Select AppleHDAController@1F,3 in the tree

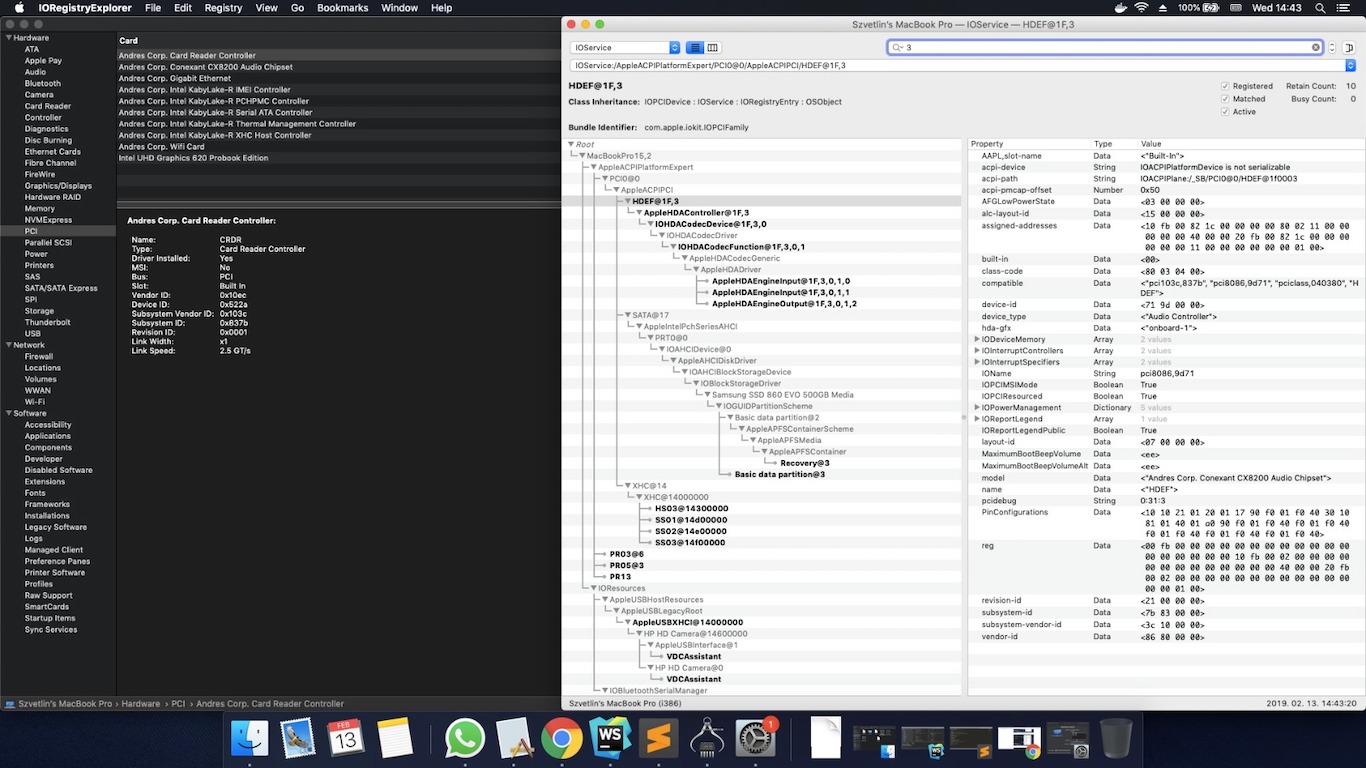[x=696, y=213]
